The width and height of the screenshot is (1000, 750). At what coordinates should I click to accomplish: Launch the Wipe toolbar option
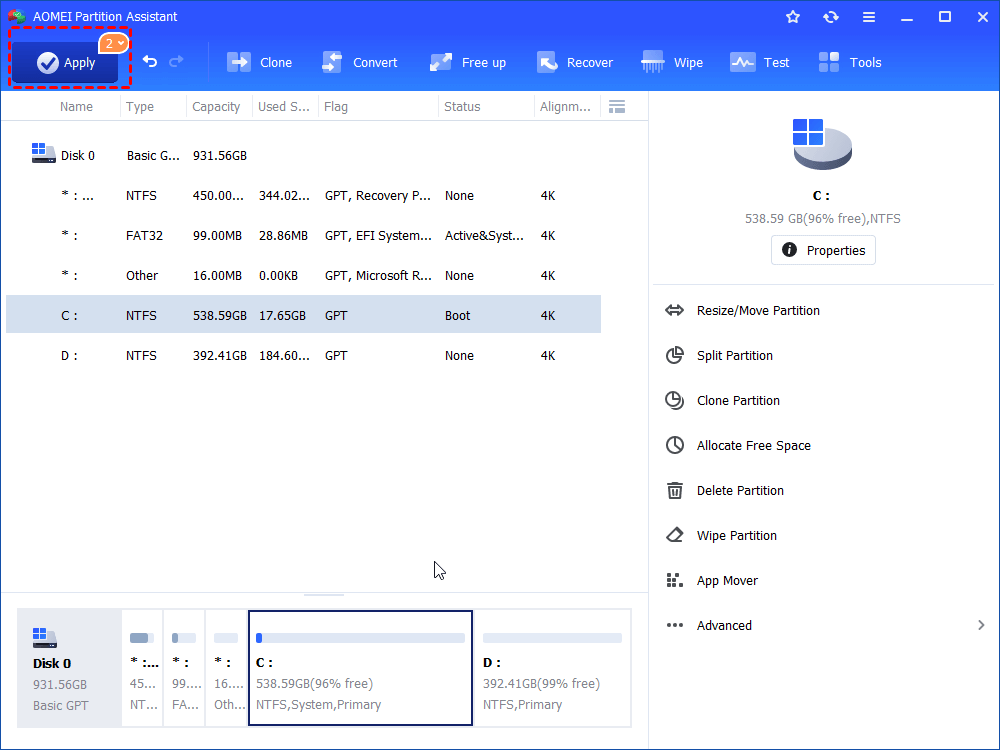(x=672, y=62)
